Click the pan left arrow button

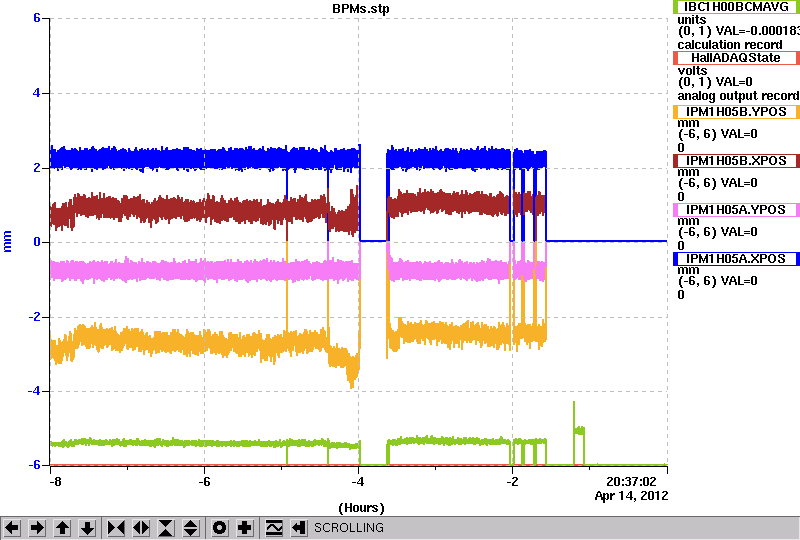point(12,528)
